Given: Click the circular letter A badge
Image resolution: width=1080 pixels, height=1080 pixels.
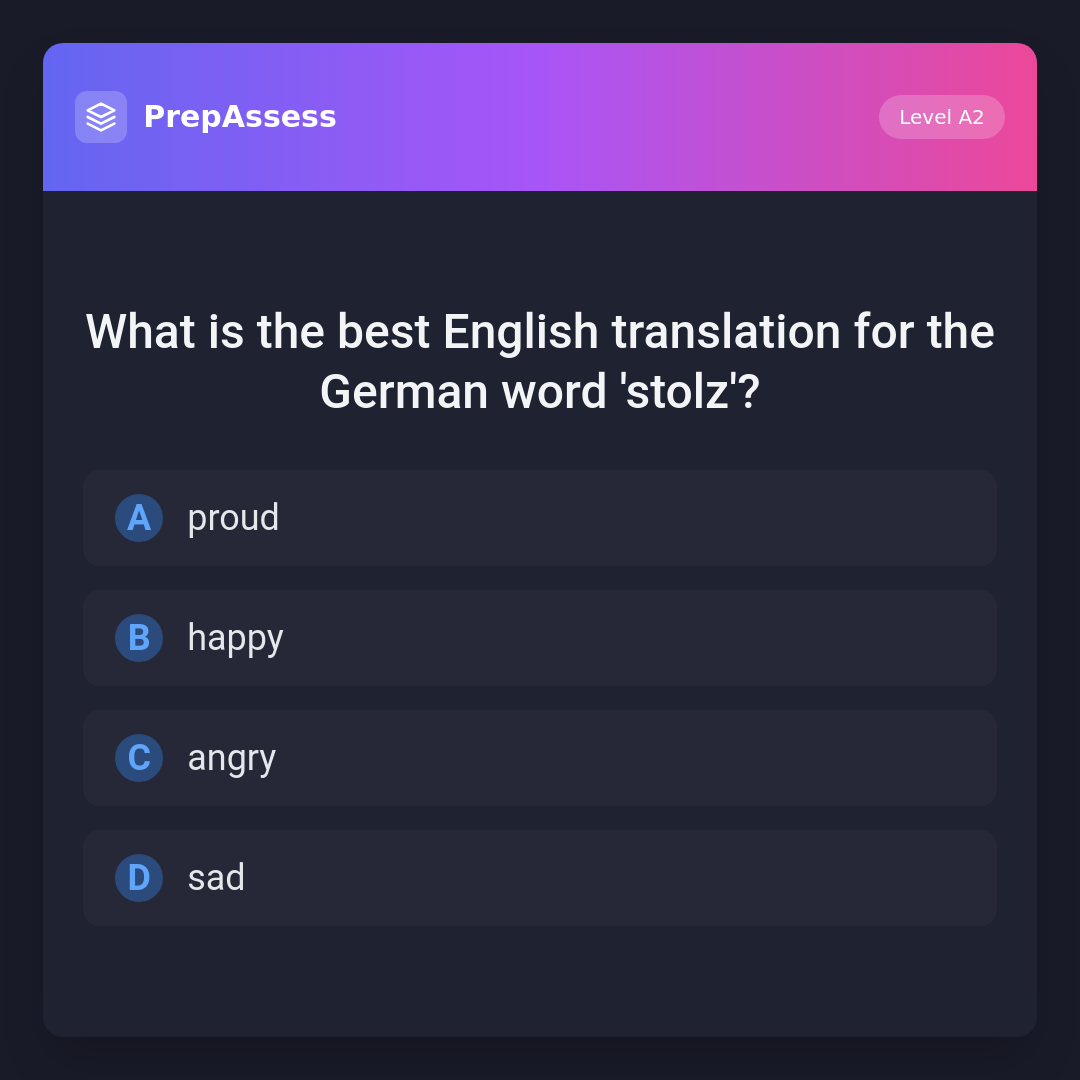Looking at the screenshot, I should point(139,518).
